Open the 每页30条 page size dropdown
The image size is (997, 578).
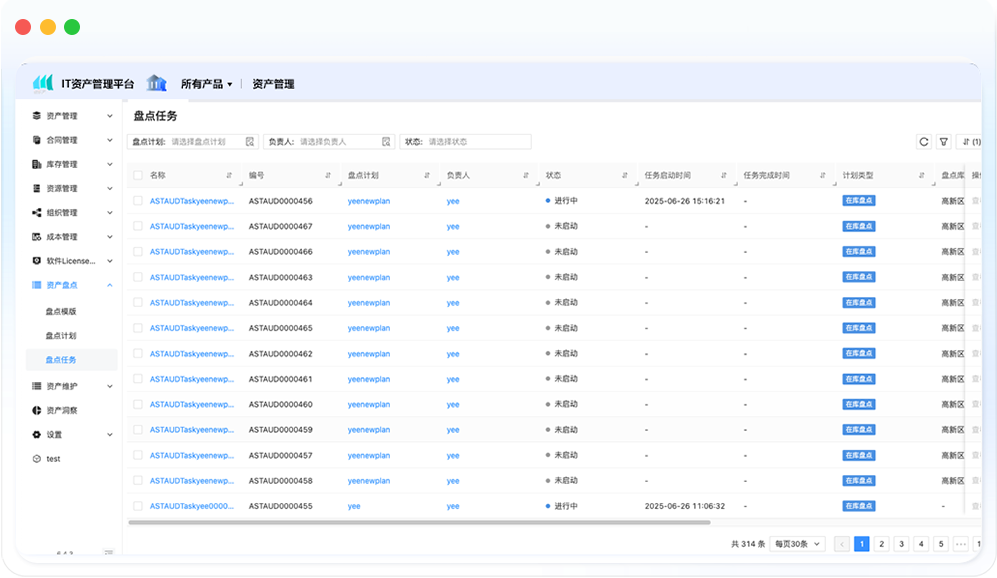coord(798,544)
